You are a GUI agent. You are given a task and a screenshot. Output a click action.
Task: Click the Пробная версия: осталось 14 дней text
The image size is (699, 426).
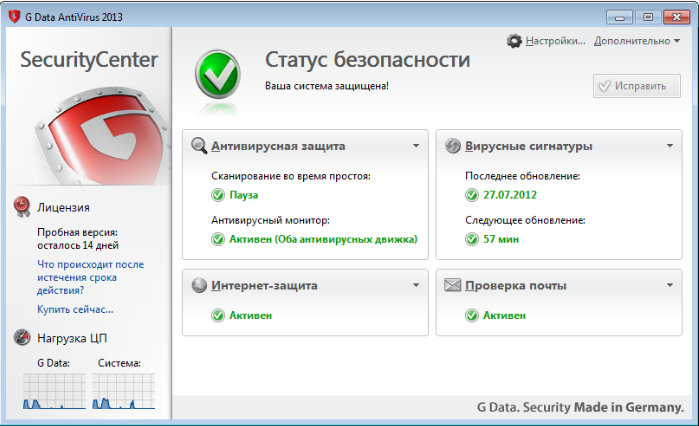pyautogui.click(x=78, y=239)
